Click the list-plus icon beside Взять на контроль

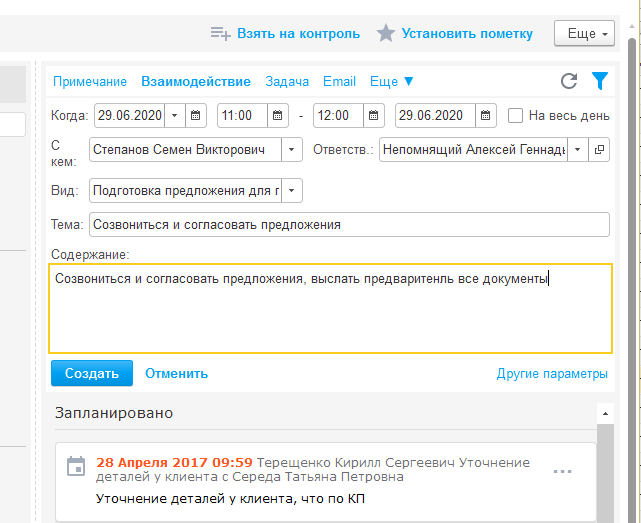tap(221, 34)
